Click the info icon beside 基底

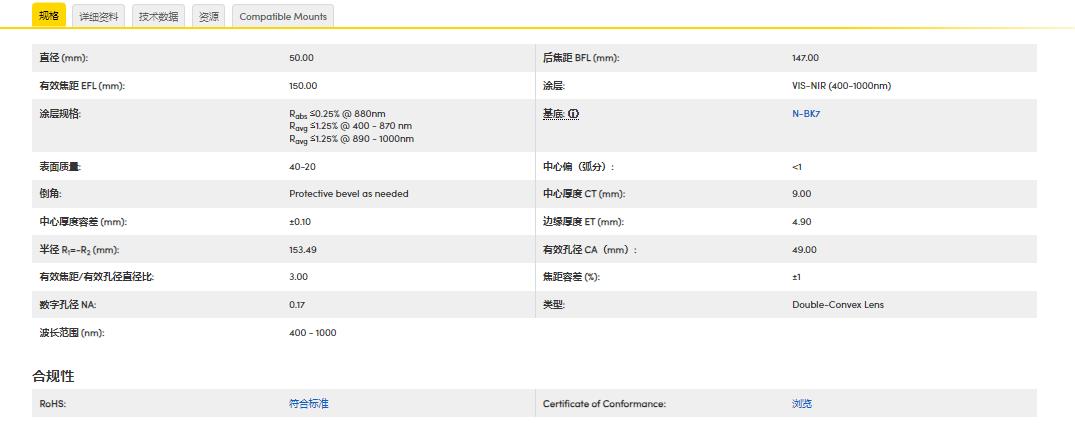[574, 114]
